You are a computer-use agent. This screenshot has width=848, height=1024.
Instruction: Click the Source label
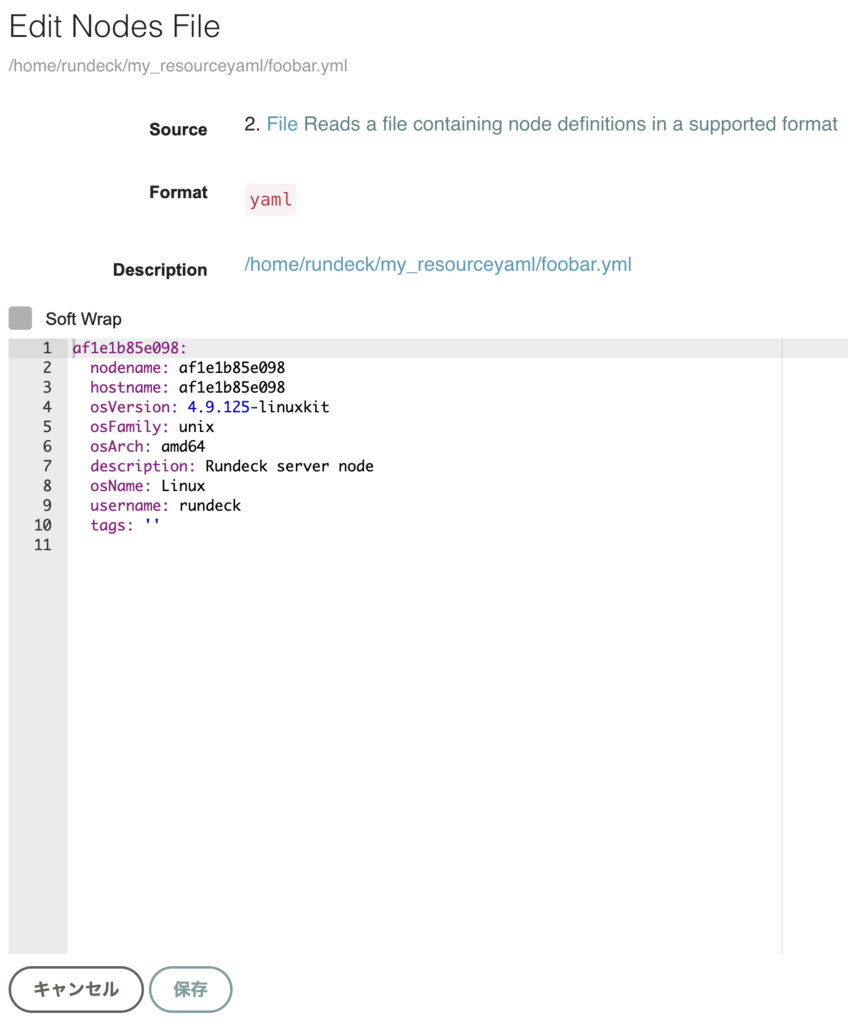click(x=178, y=129)
